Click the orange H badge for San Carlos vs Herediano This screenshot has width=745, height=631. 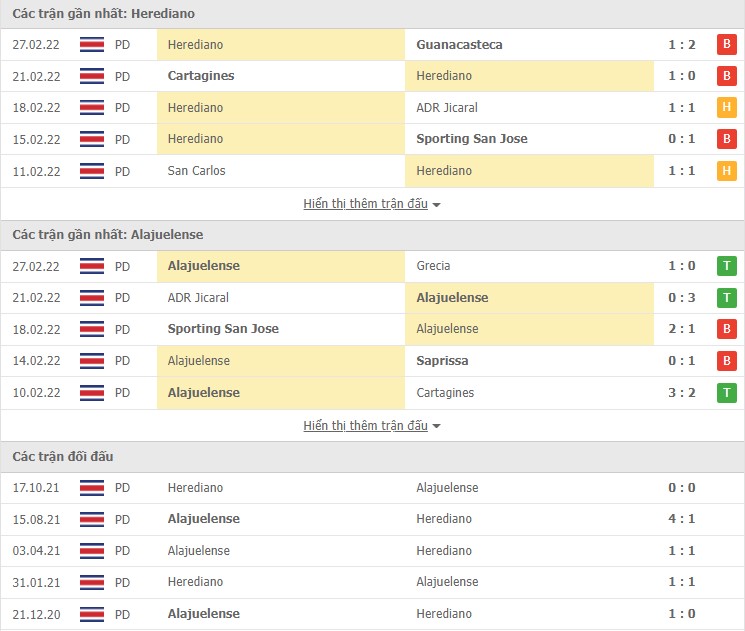[x=726, y=171]
